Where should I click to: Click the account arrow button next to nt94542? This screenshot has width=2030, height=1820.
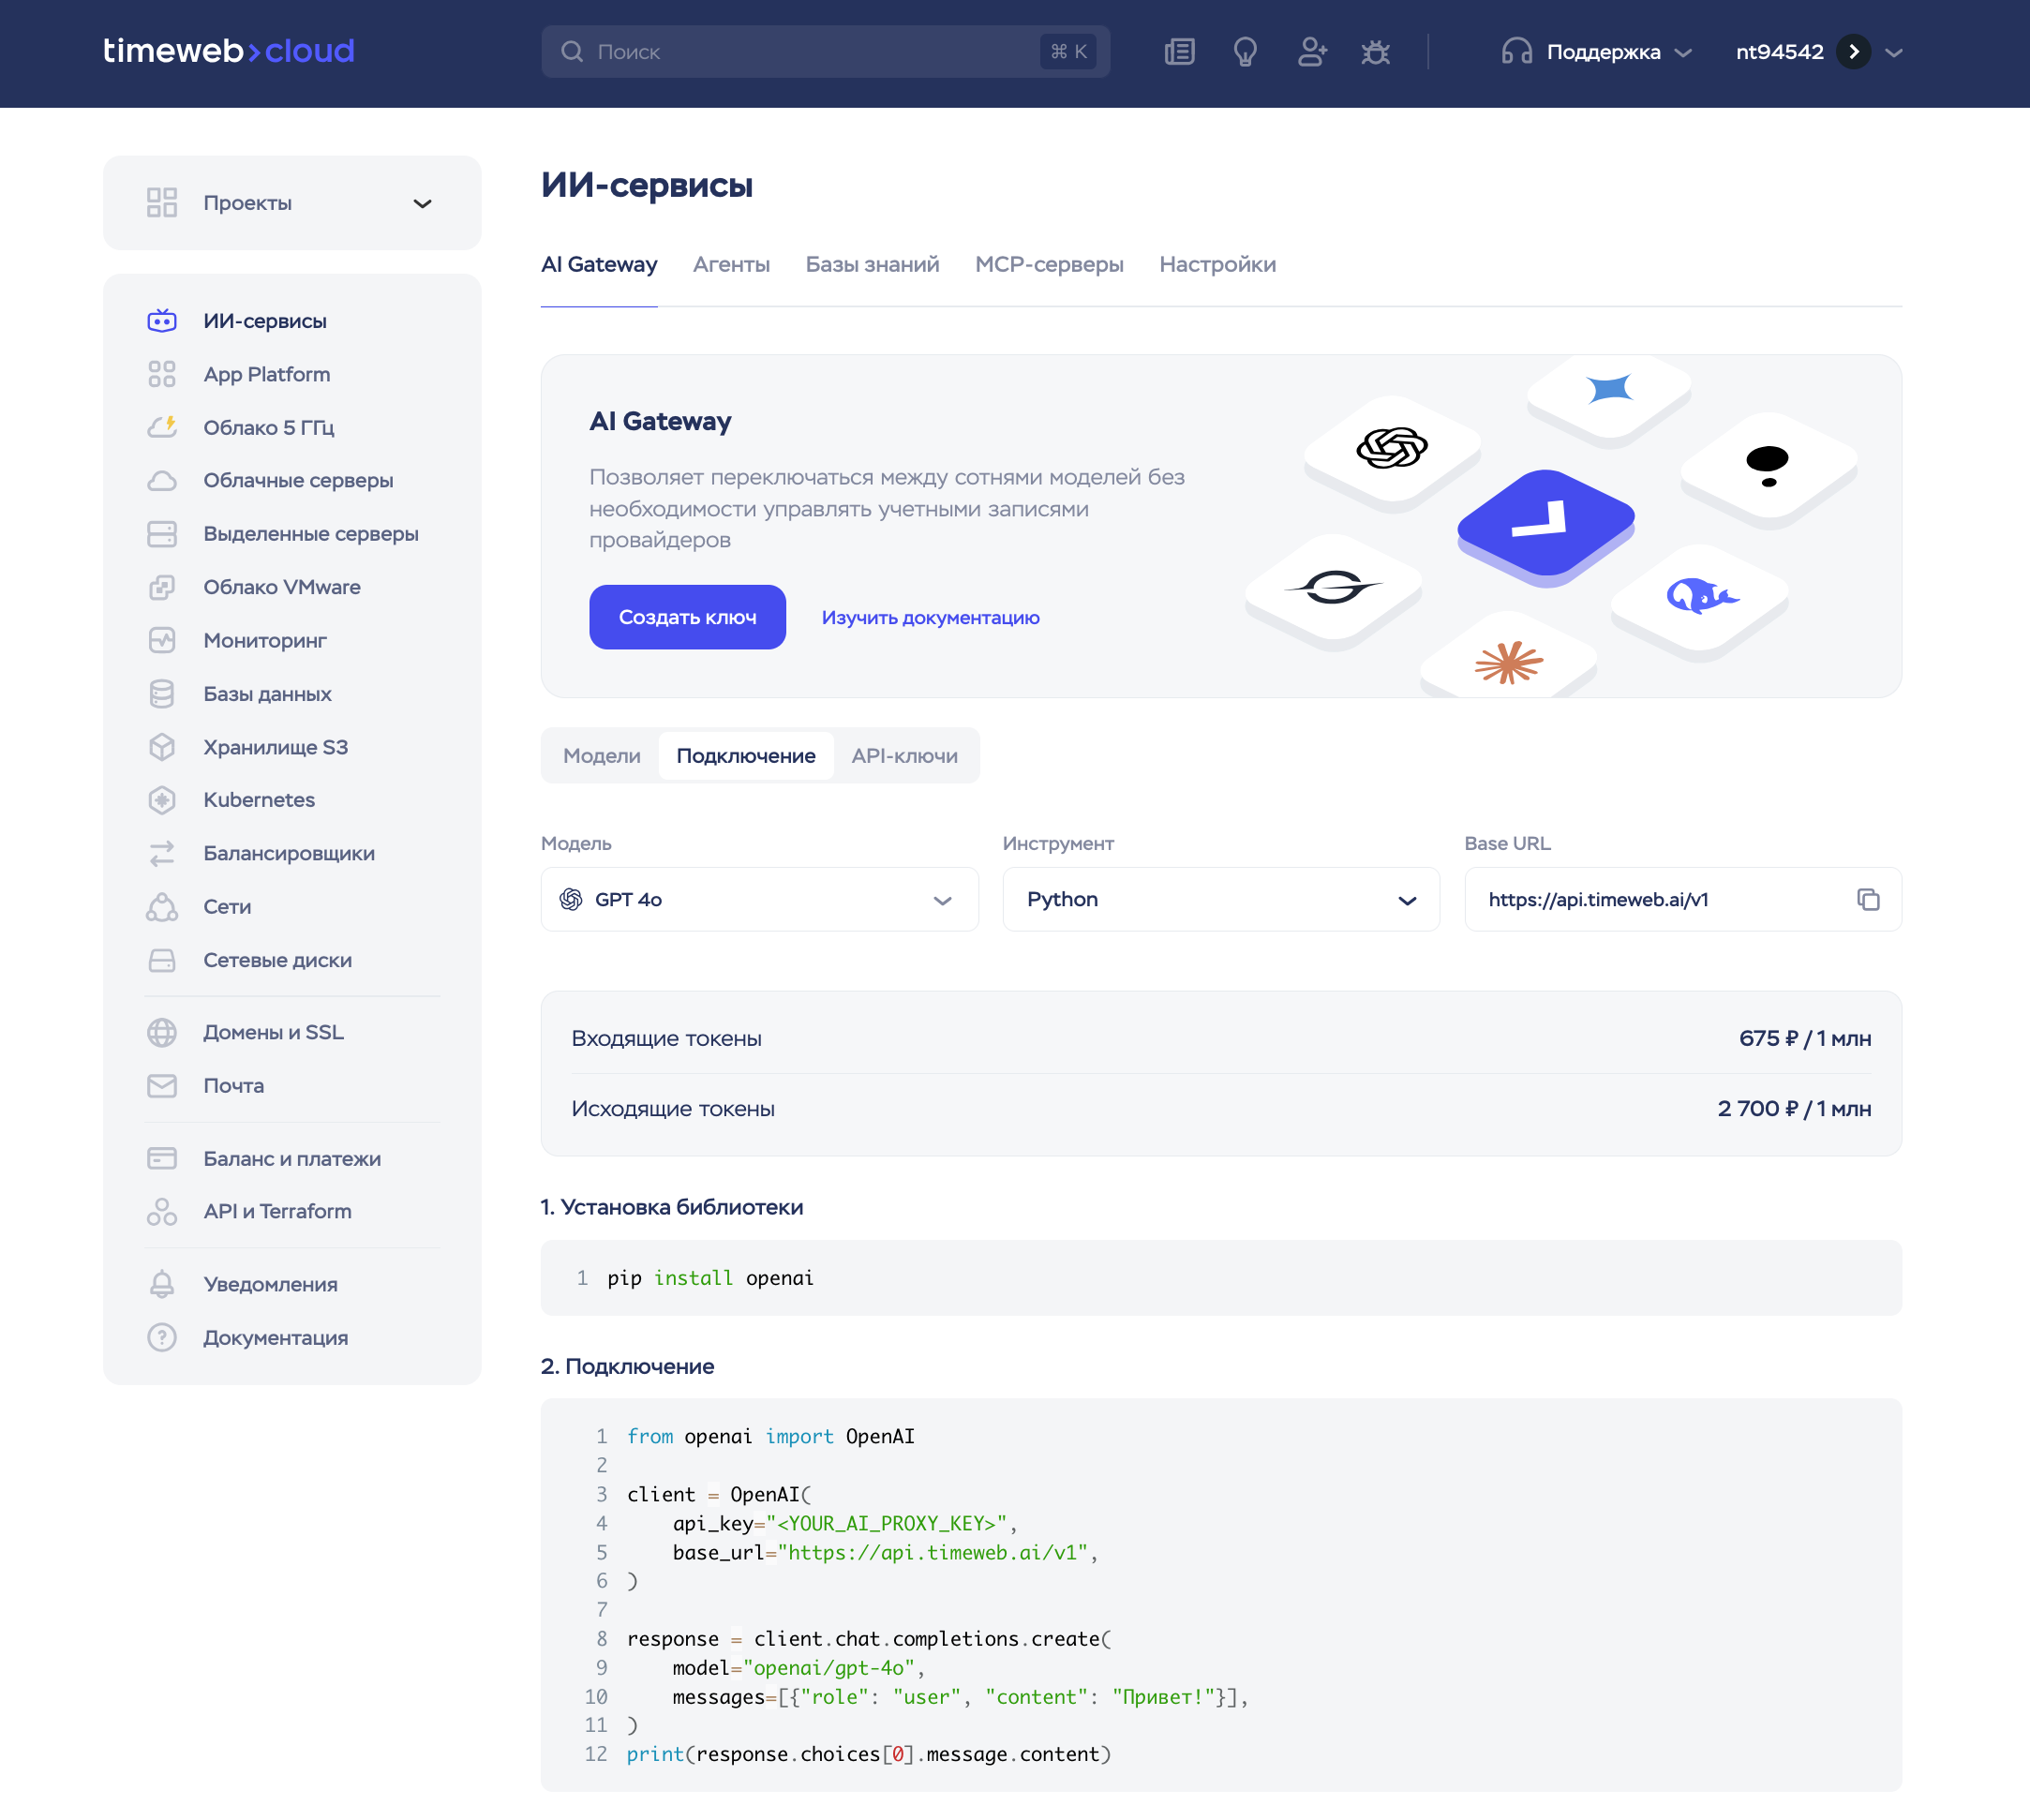pos(1853,52)
